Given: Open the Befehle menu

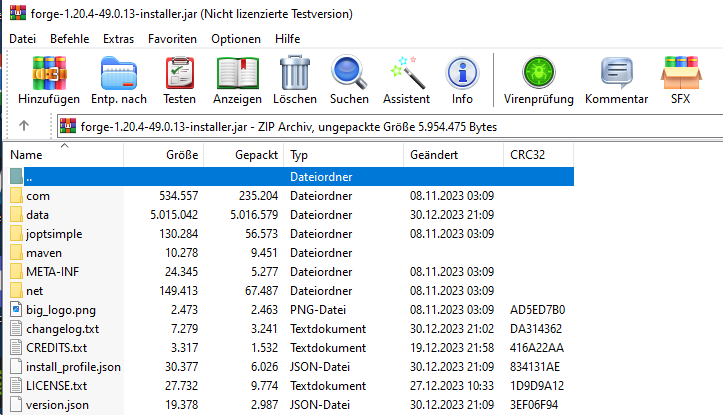Looking at the screenshot, I should tap(70, 39).
